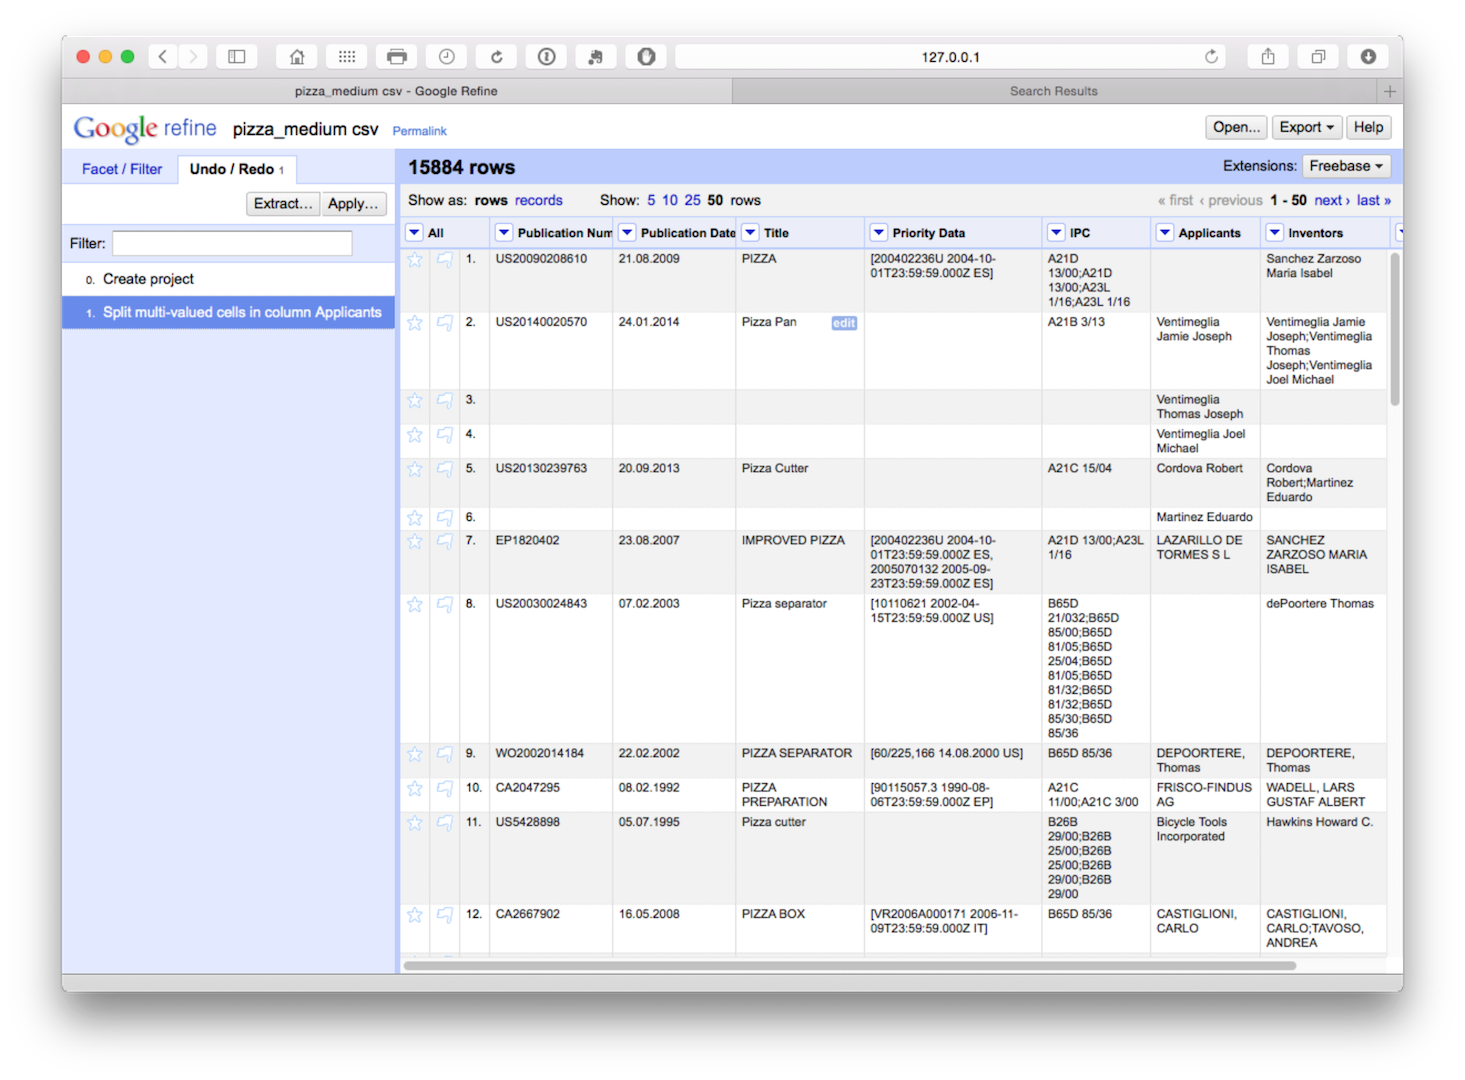Image resolution: width=1465 pixels, height=1080 pixels.
Task: Show 25 rows per page
Action: pos(692,200)
